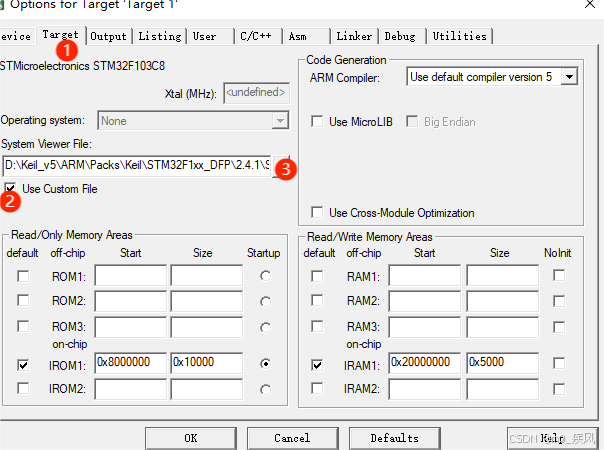Uncheck the IRAM1 default checkbox
Viewport: 604px width, 450px height.
[317, 364]
